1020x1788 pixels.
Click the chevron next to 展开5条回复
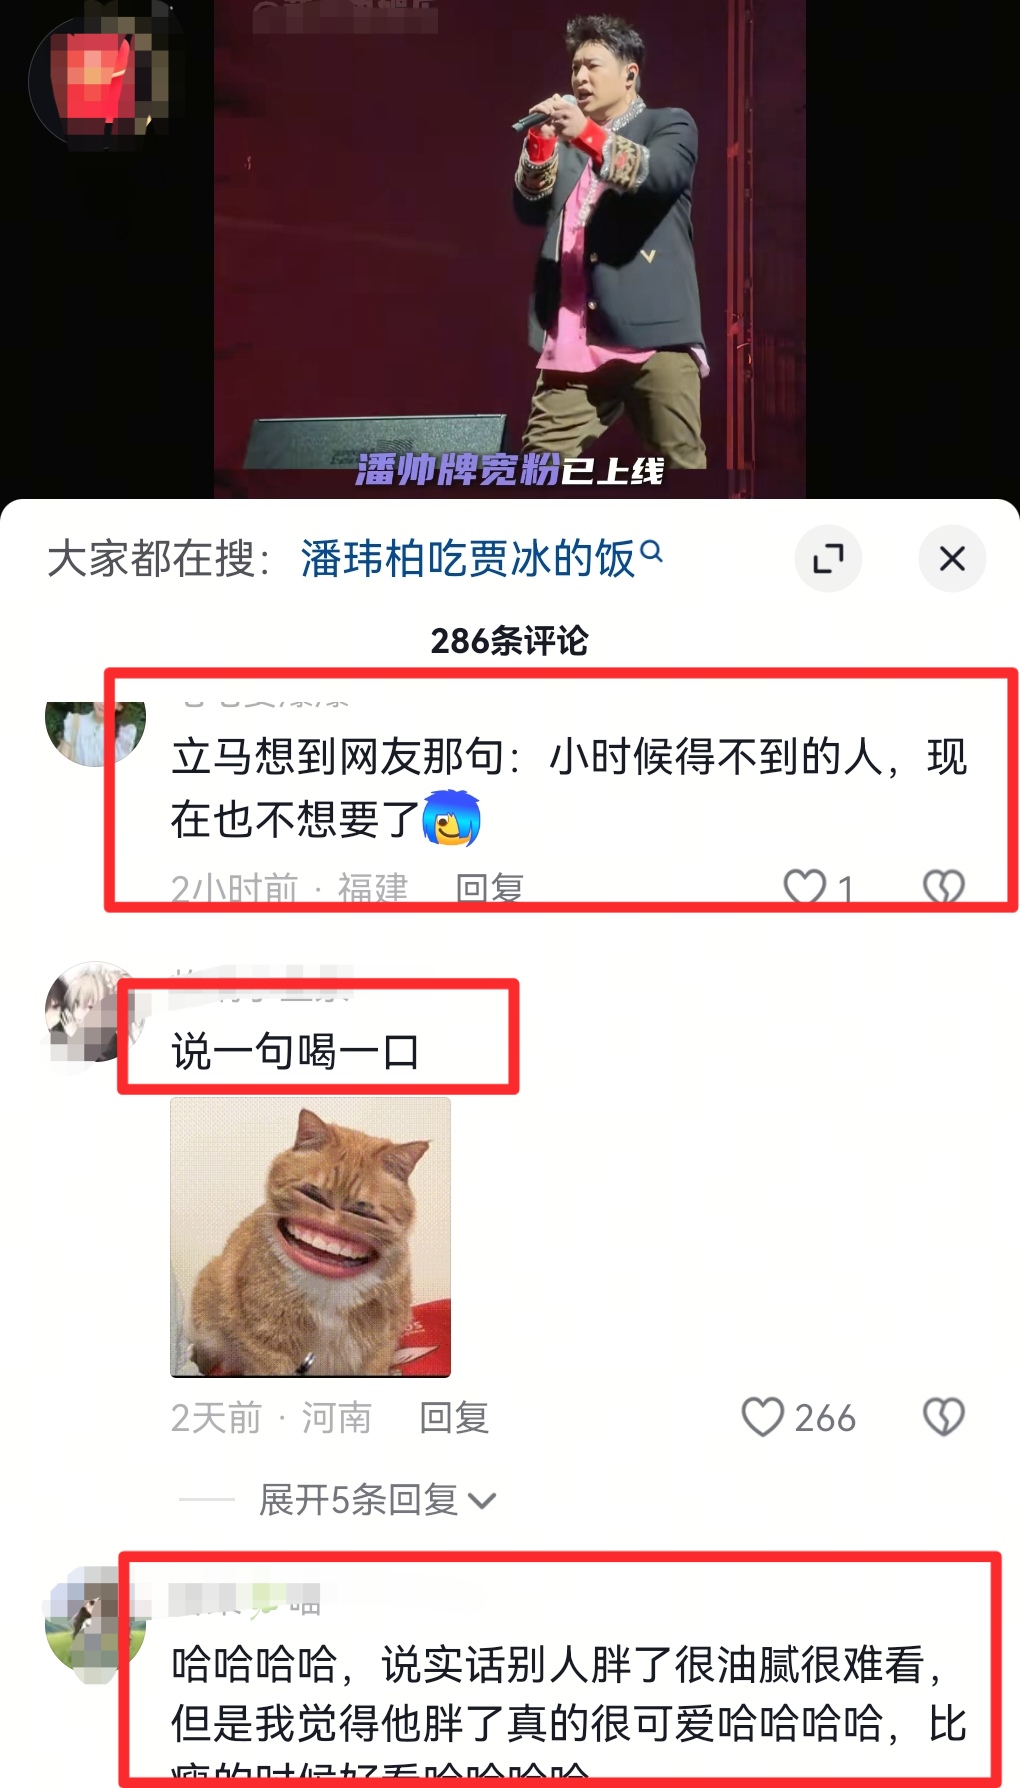[482, 1501]
